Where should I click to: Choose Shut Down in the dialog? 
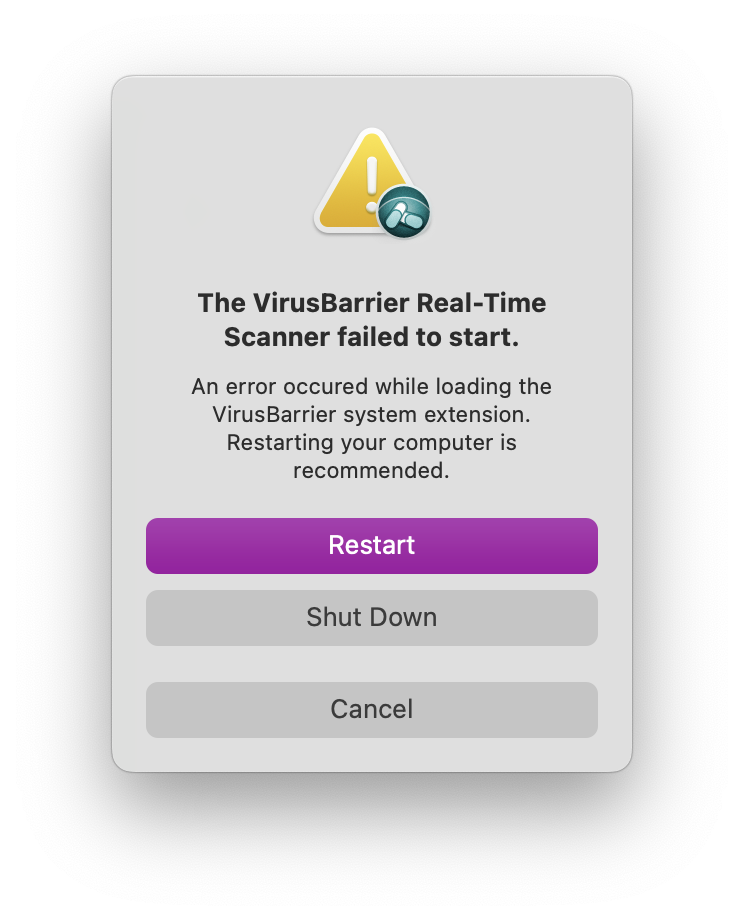coord(371,618)
